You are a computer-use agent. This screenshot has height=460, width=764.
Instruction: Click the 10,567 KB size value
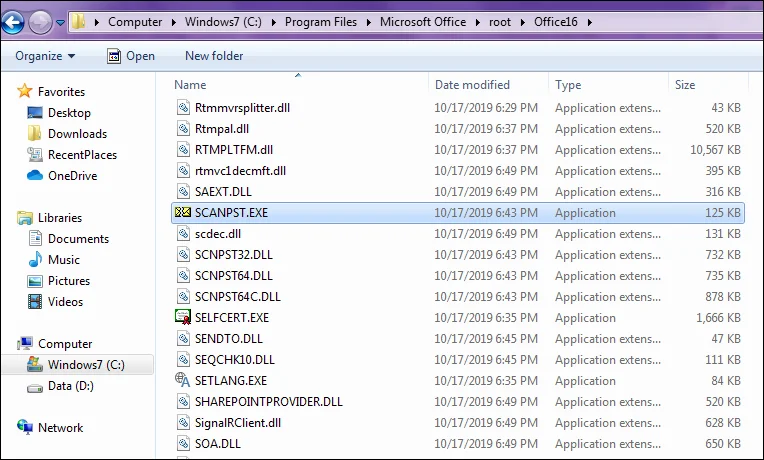(x=715, y=150)
